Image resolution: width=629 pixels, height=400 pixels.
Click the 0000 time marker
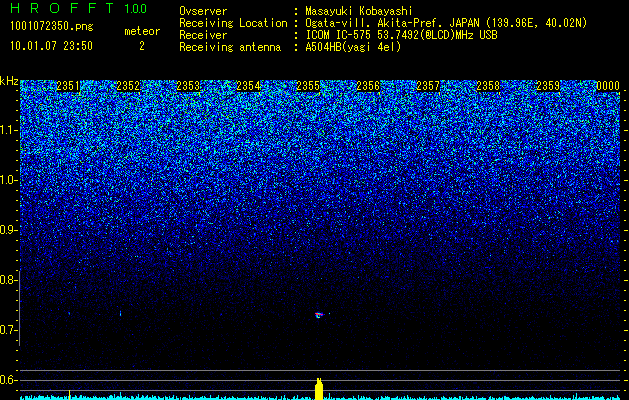pos(608,86)
